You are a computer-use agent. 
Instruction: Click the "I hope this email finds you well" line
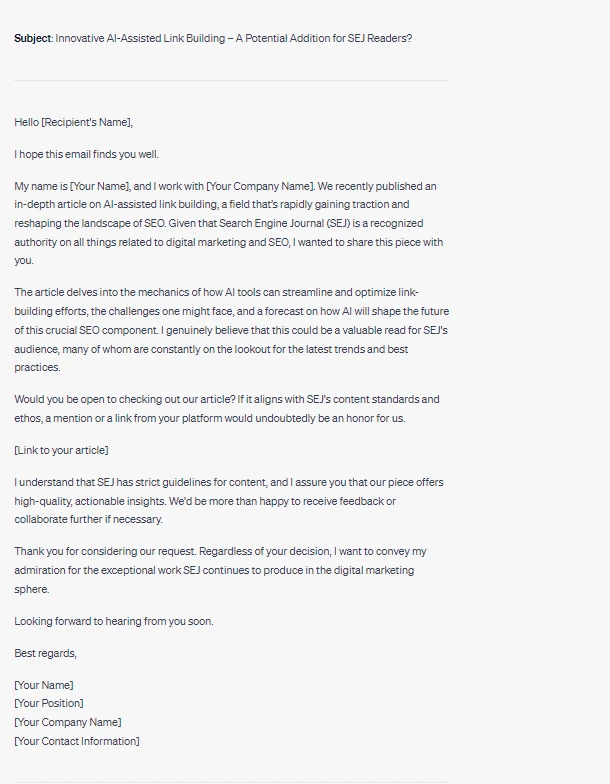tap(86, 155)
